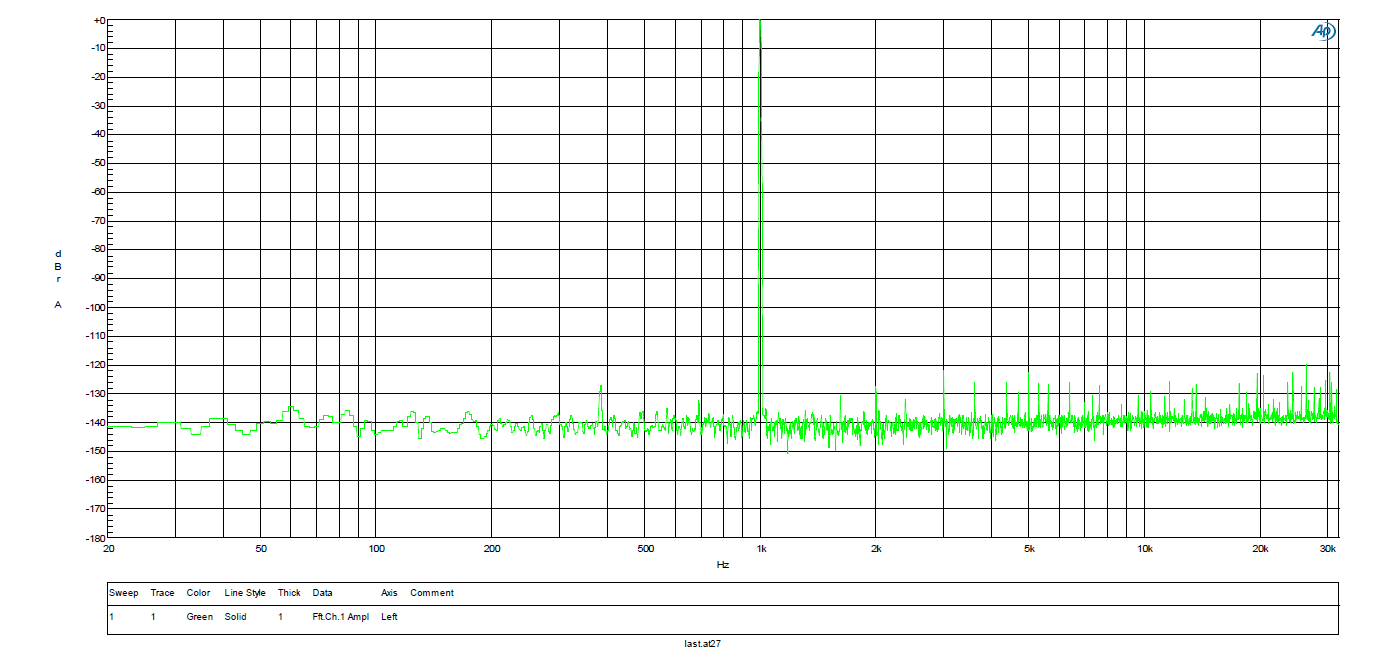
Task: Click the 'Trace' legend column header
Action: (x=162, y=593)
